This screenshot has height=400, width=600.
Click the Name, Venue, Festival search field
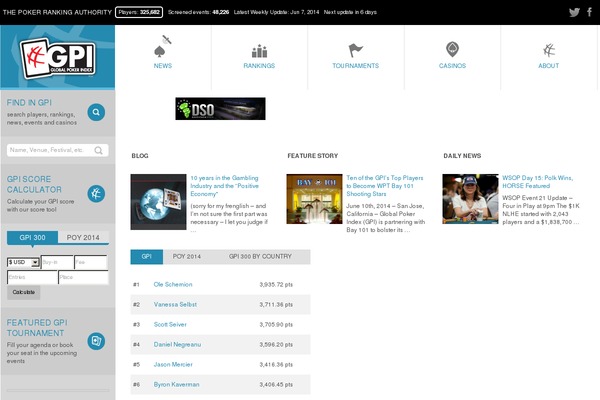click(57, 150)
